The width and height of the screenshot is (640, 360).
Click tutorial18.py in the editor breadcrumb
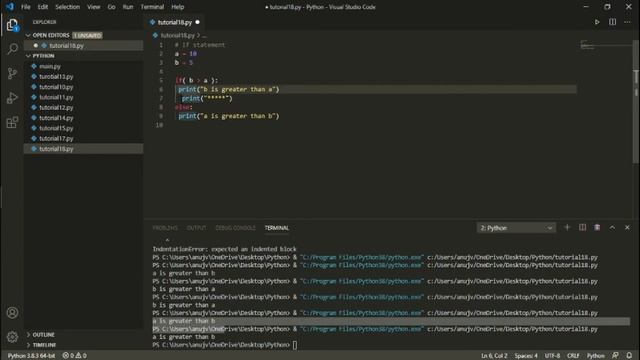(178, 36)
